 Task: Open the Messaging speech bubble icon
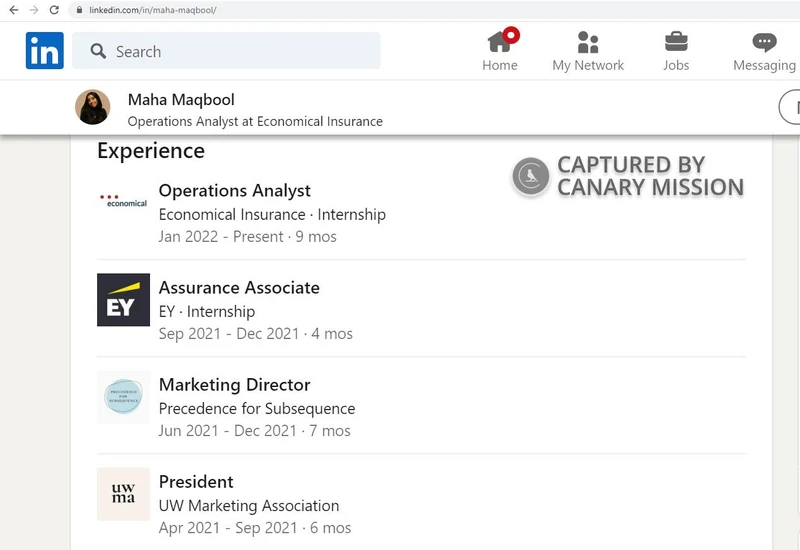[x=764, y=42]
